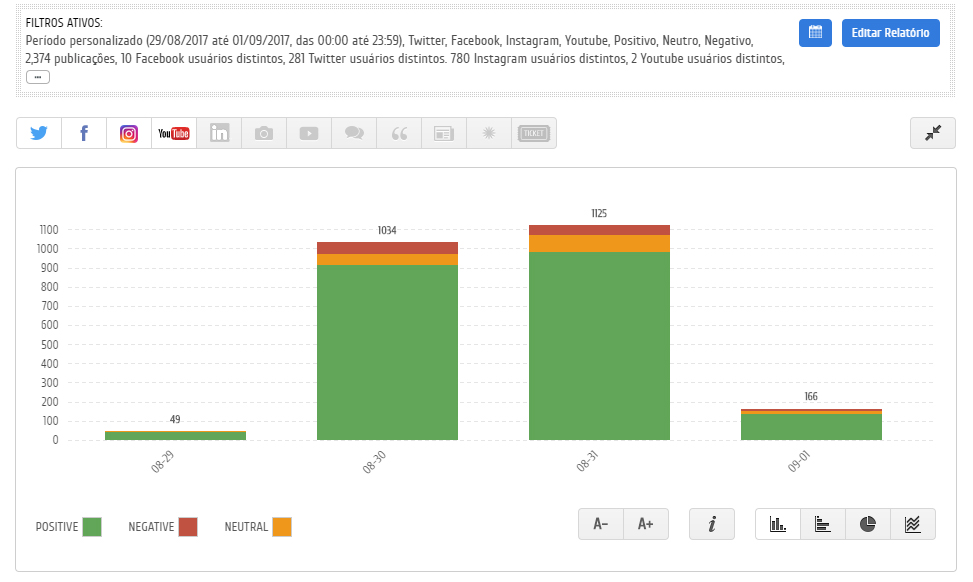Enable the LinkedIn source icon
Viewport: 973px width, 582px height.
[219, 133]
